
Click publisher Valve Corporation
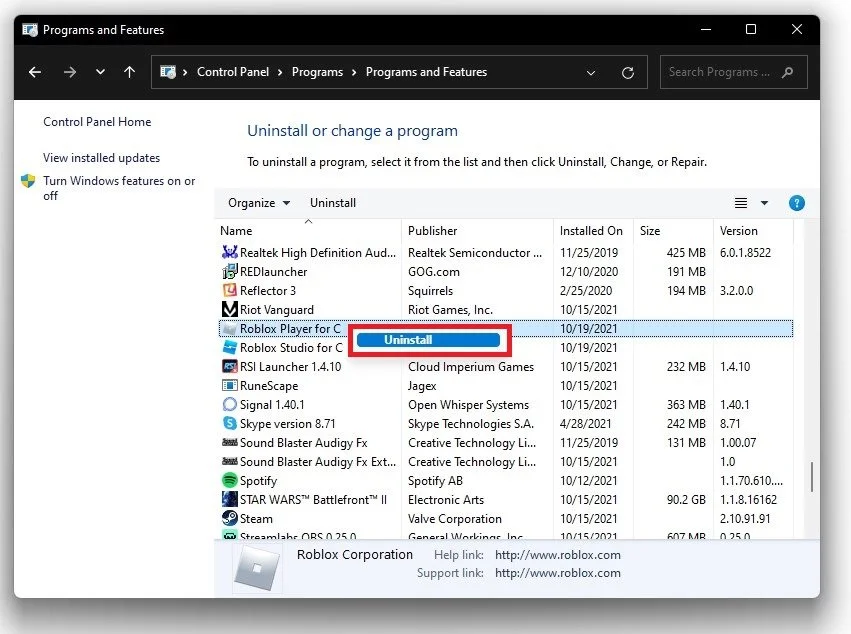click(455, 519)
